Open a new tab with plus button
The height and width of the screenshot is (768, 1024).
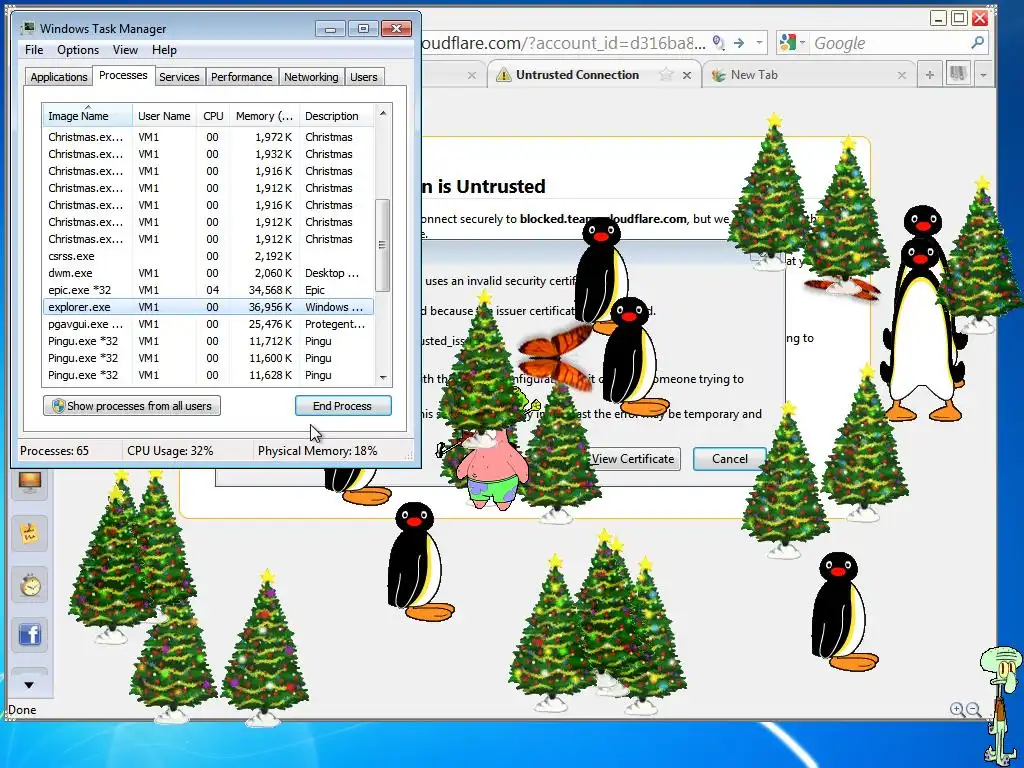tap(929, 75)
